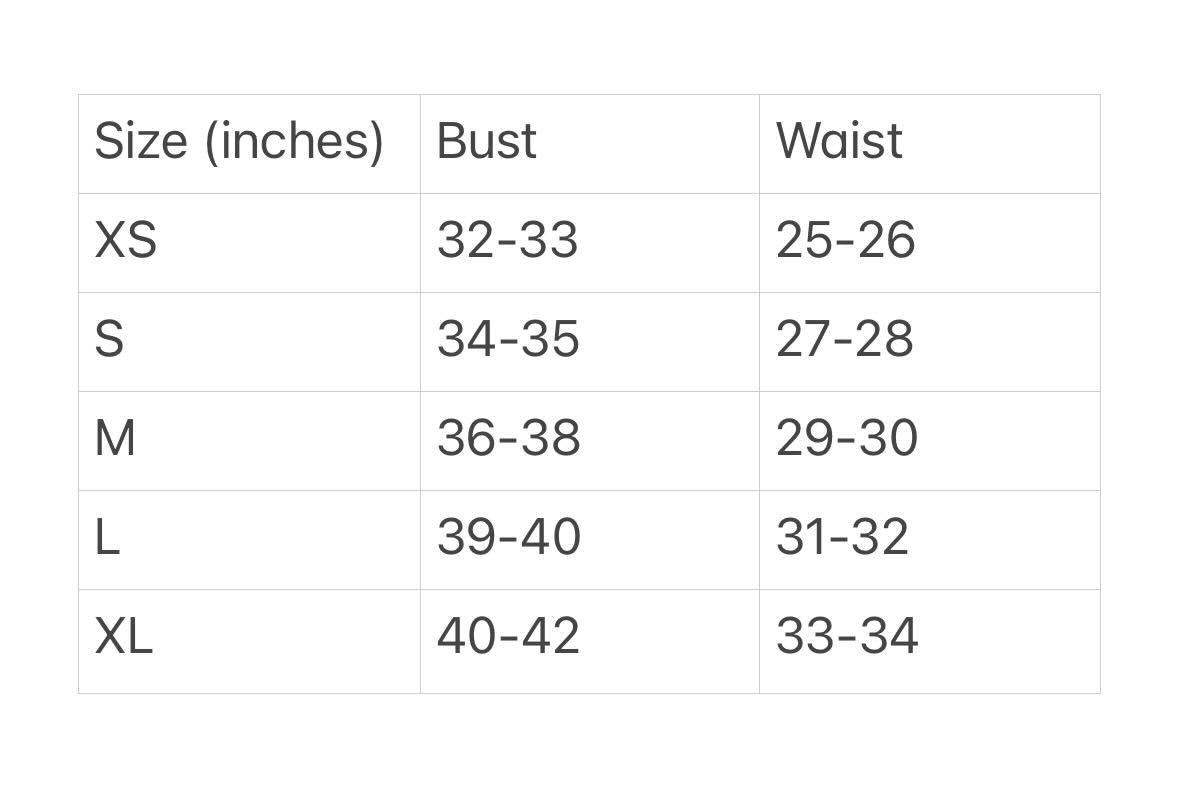Select the M size cell
Screen dimensions: 1179x793
tap(115, 439)
